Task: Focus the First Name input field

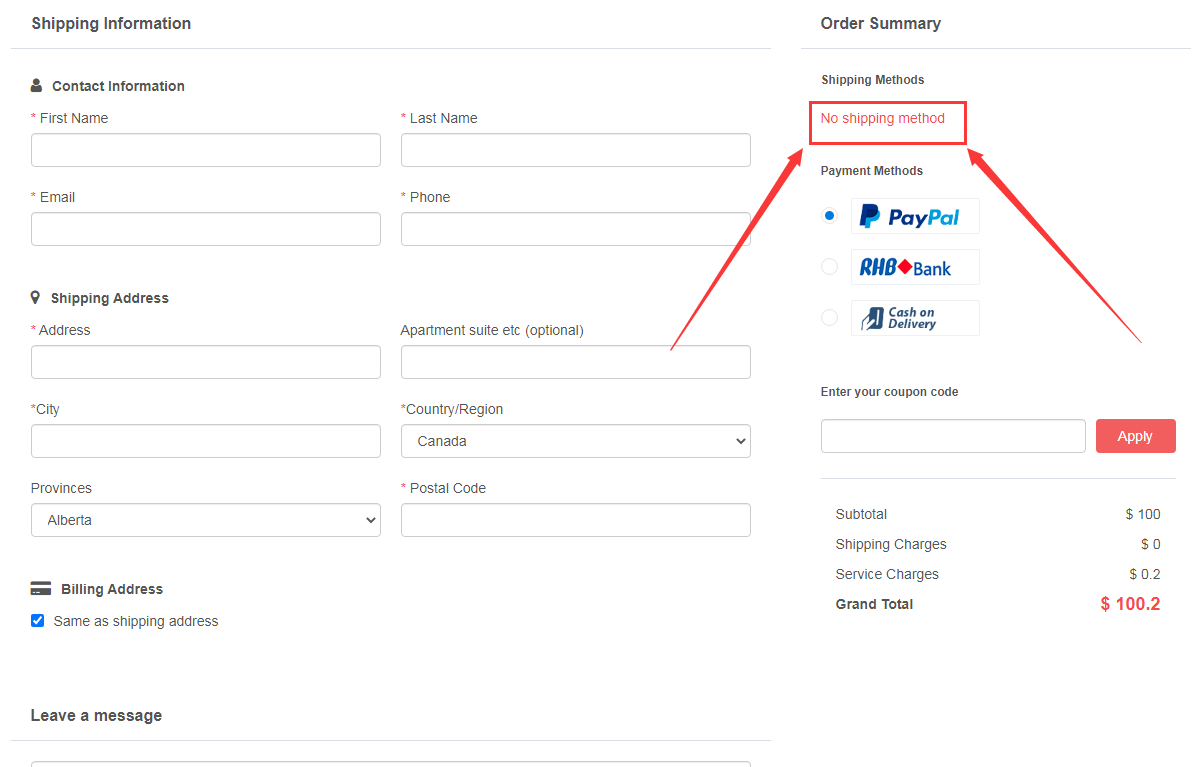Action: tap(205, 150)
